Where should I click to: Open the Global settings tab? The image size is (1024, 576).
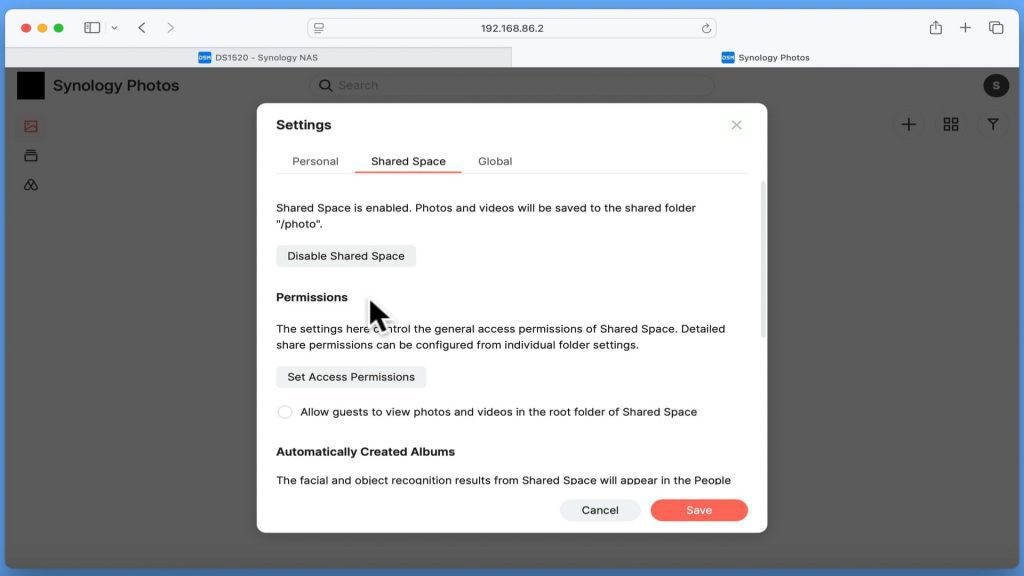[495, 161]
